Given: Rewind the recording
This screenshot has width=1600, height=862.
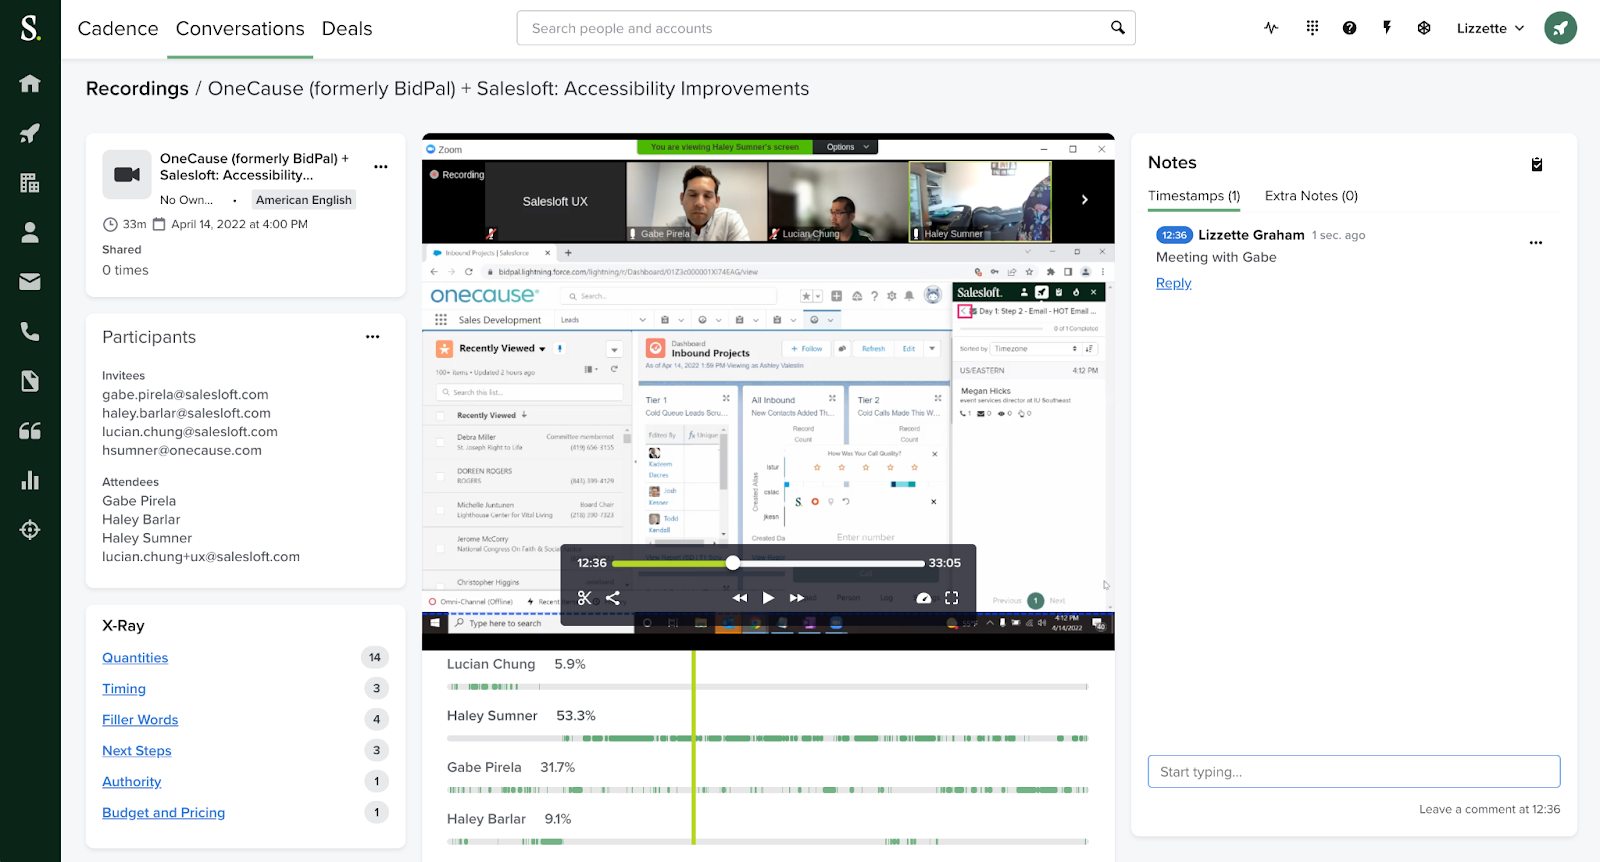Looking at the screenshot, I should click(740, 598).
